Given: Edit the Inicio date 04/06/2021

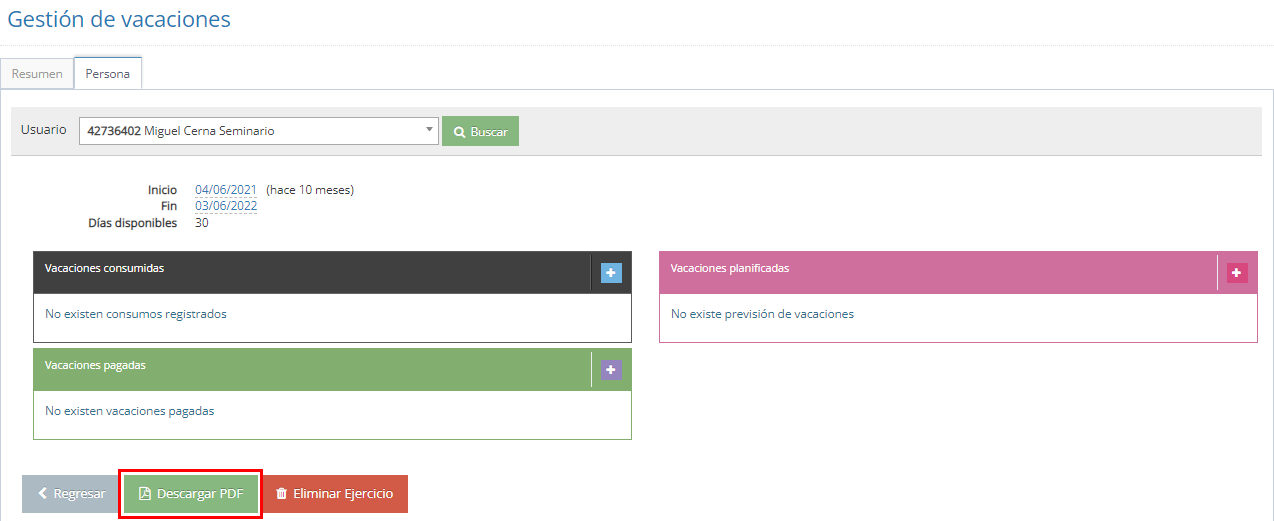Looking at the screenshot, I should [226, 190].
